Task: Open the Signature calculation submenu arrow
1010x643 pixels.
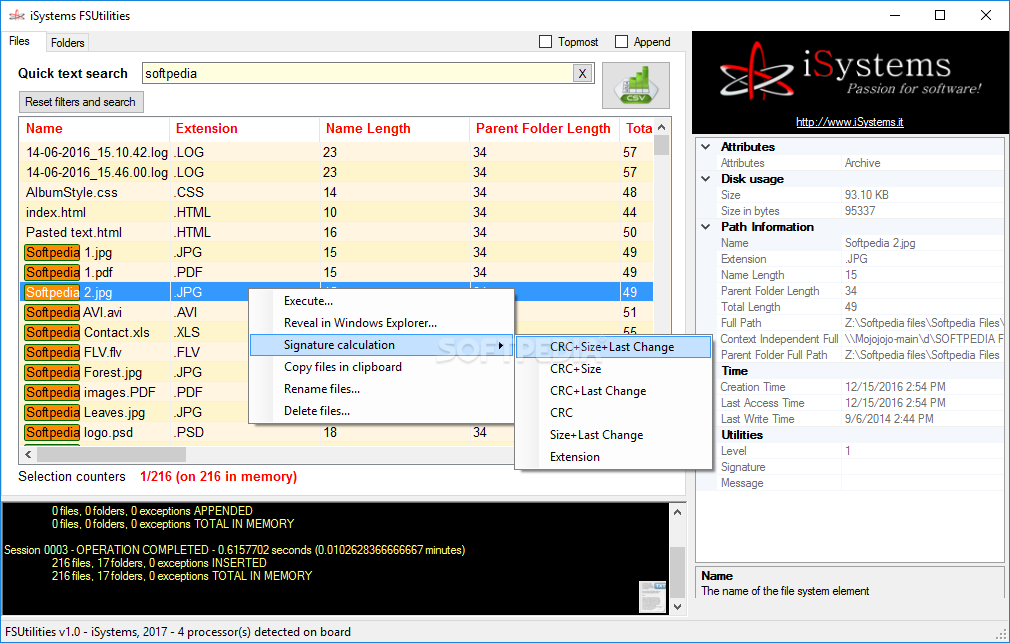Action: [500, 345]
